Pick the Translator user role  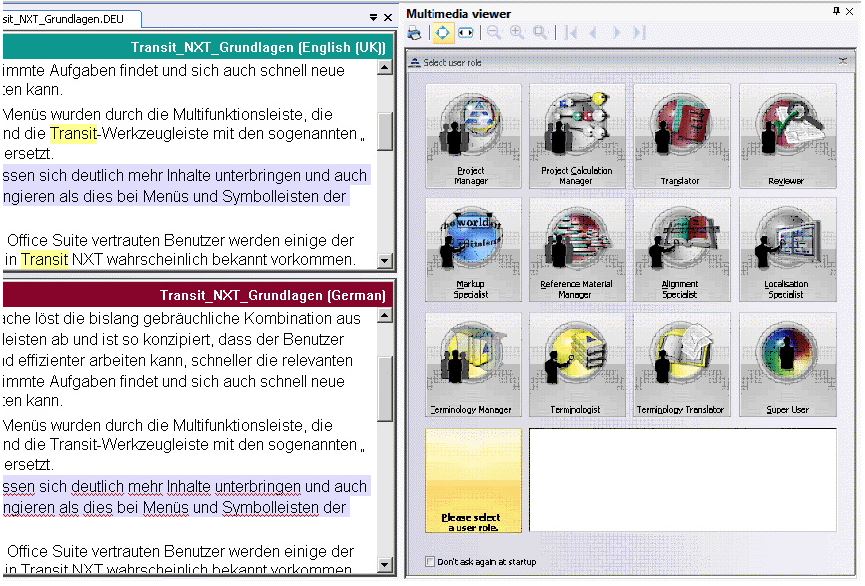[681, 136]
